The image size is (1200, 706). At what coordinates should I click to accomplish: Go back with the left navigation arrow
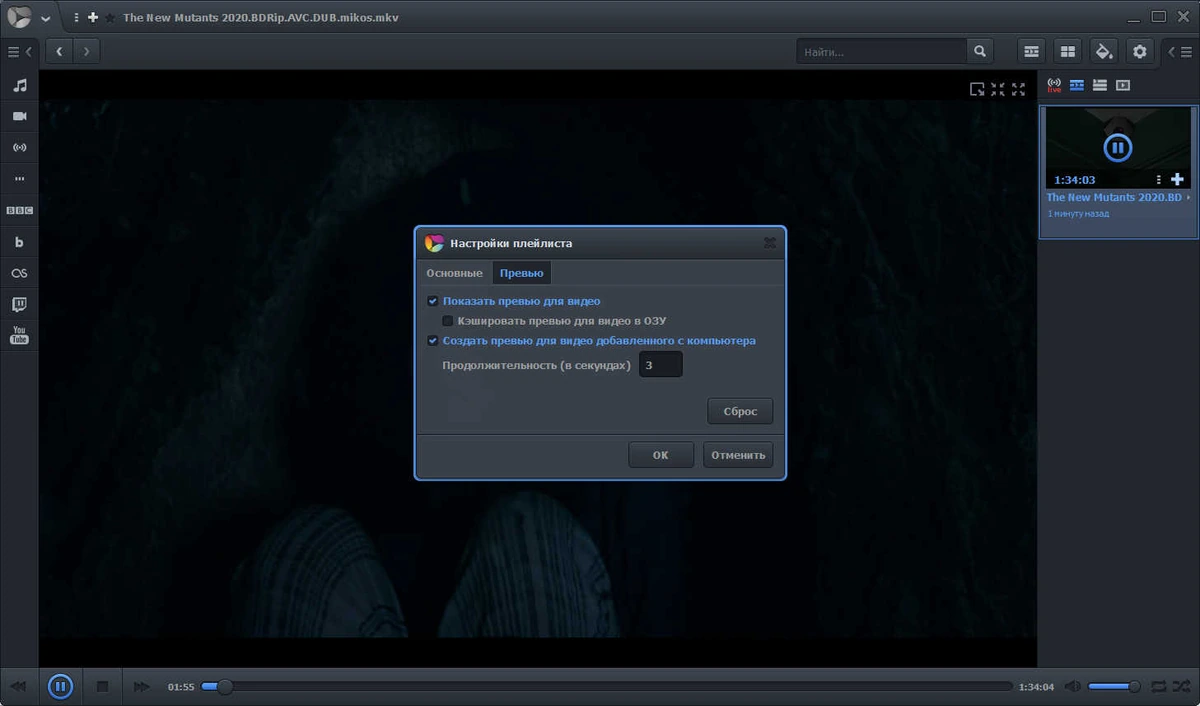(x=60, y=51)
